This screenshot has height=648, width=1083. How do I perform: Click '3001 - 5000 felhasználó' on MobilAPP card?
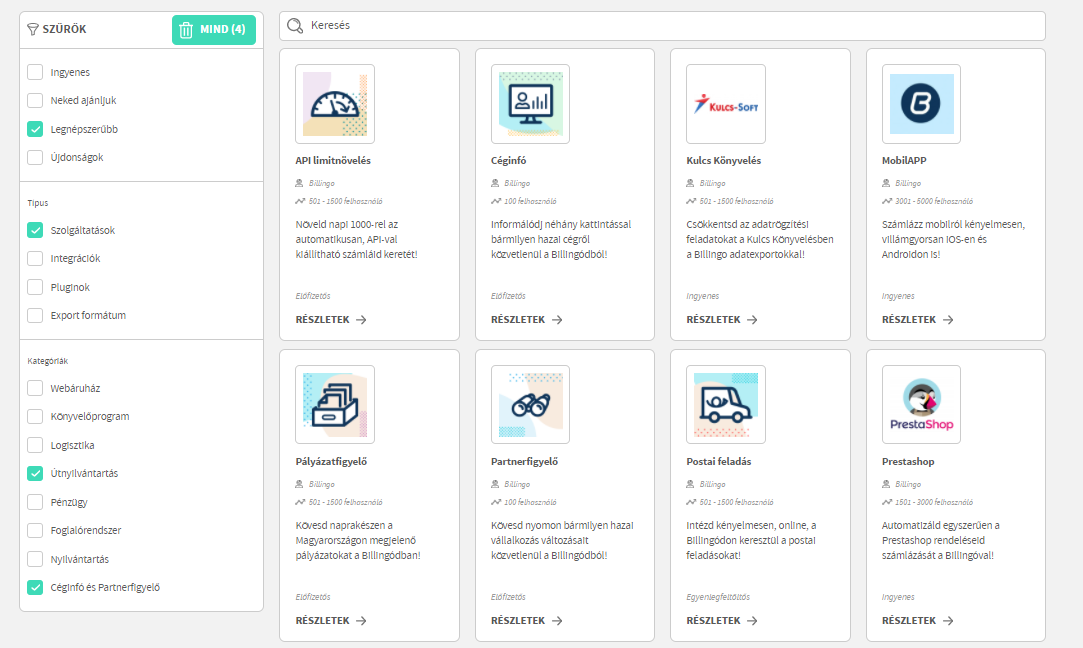(934, 201)
